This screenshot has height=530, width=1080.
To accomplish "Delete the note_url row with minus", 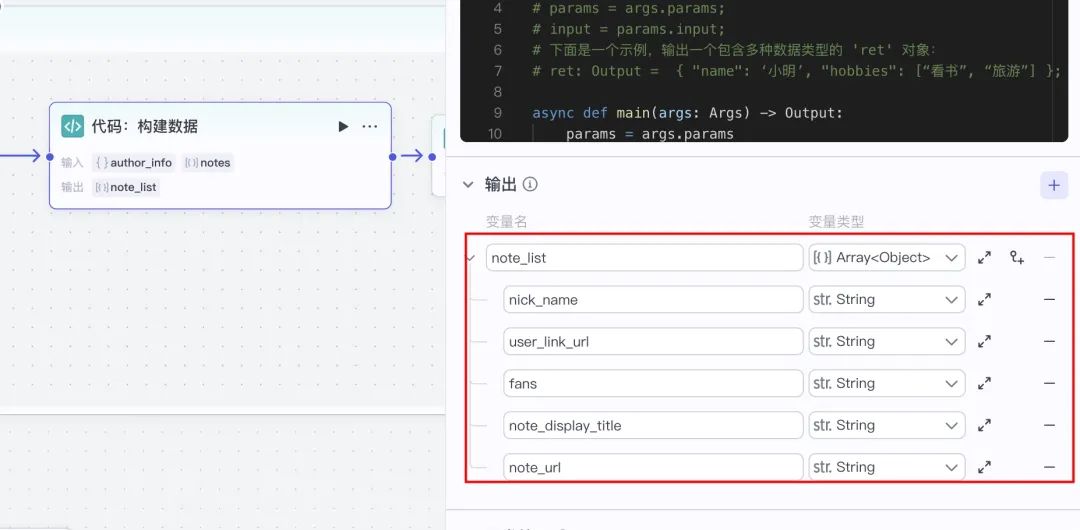I will (1049, 467).
